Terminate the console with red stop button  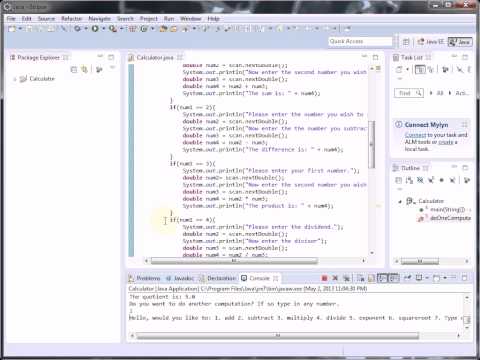(x=324, y=278)
